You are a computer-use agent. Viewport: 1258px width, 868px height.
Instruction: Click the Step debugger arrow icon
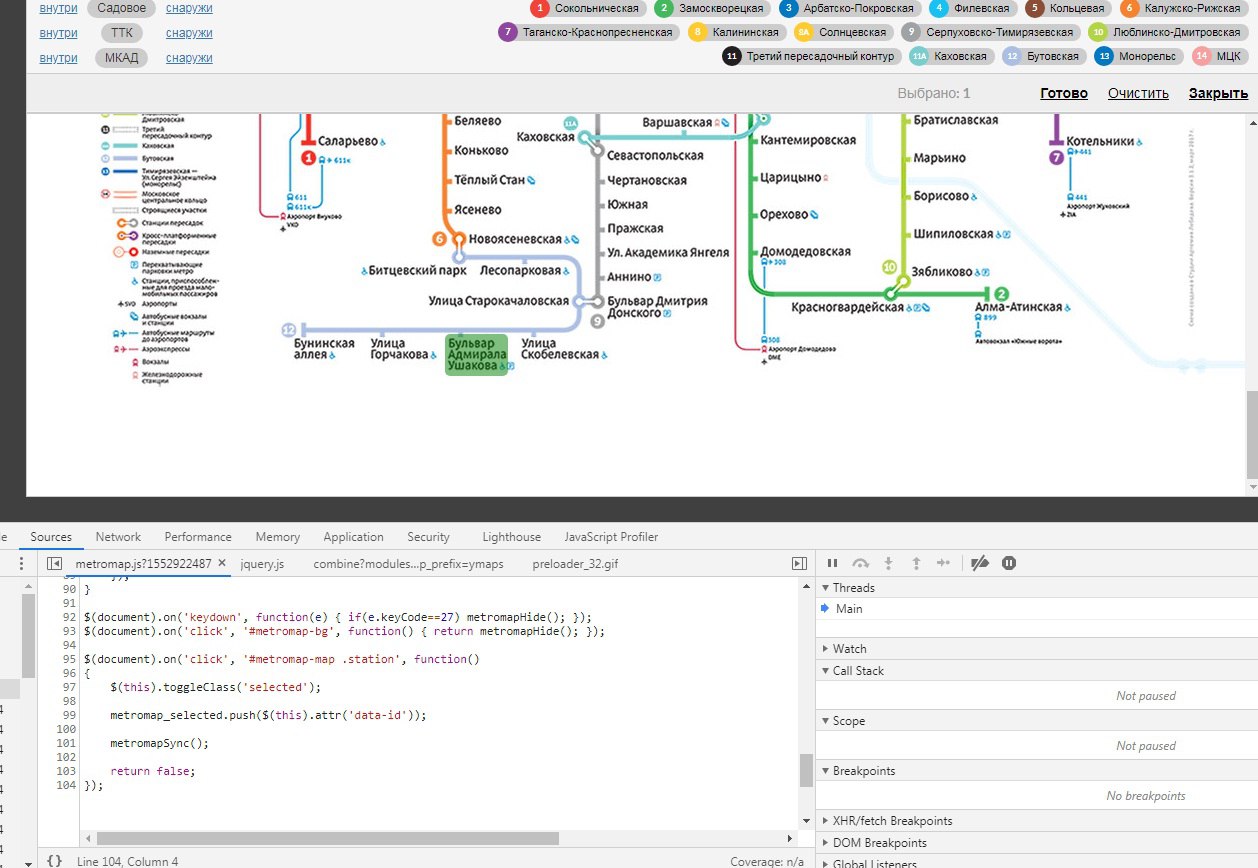click(943, 564)
